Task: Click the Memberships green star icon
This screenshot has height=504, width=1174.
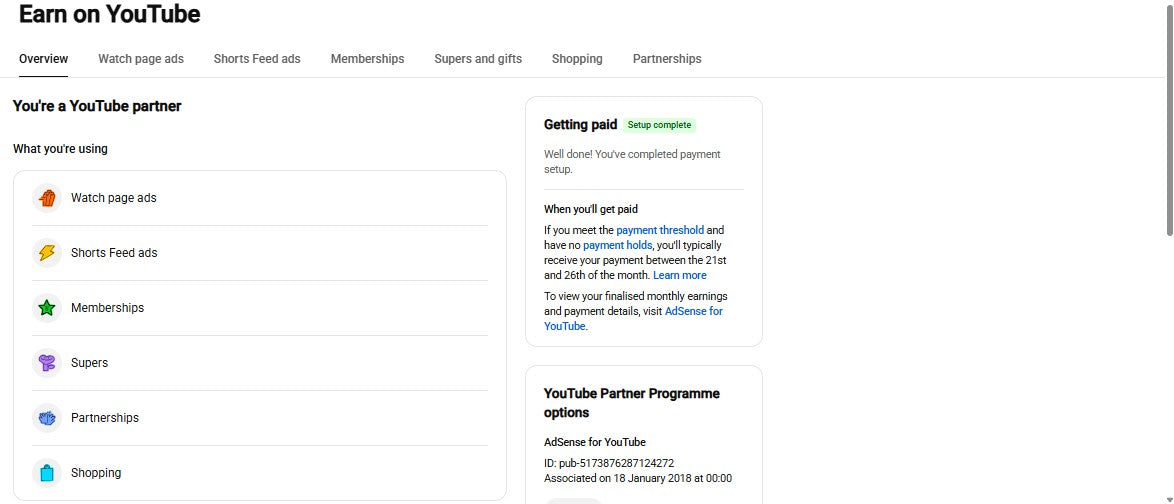Action: (x=46, y=308)
